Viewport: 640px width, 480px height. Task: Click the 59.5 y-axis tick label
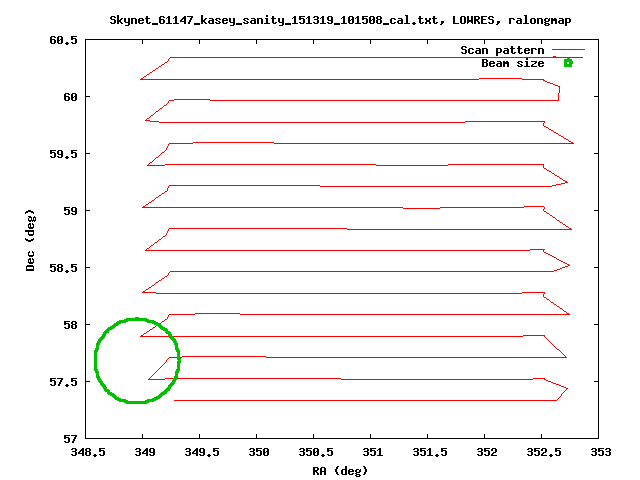pyautogui.click(x=62, y=154)
